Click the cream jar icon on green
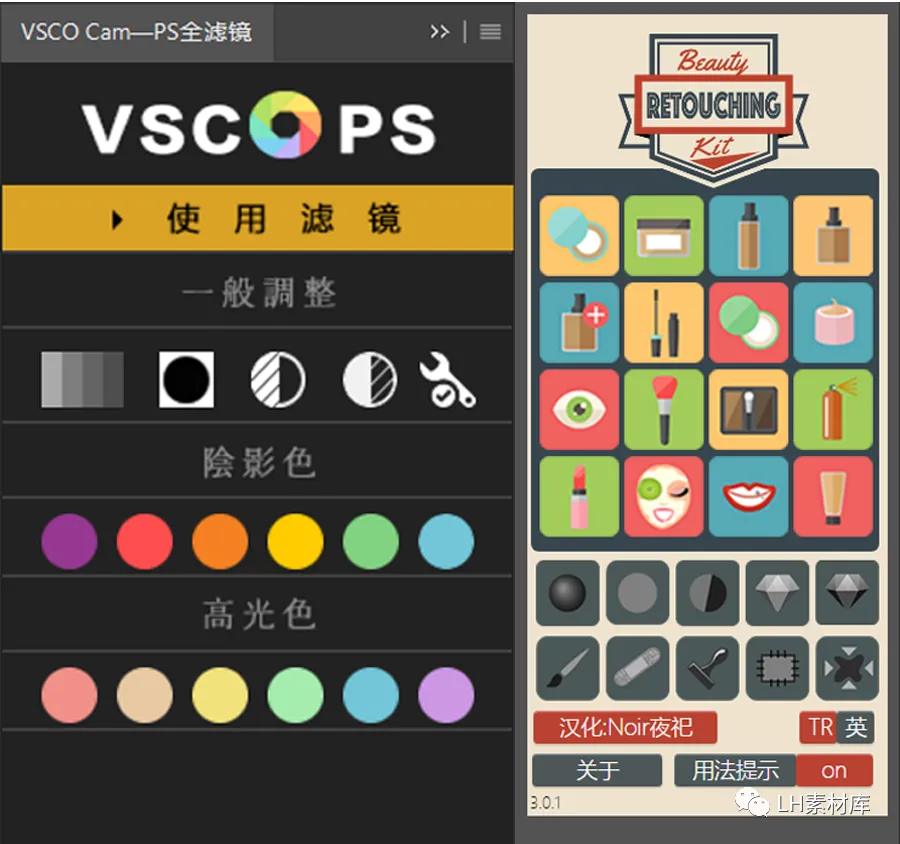The height and width of the screenshot is (844, 900). coord(664,236)
